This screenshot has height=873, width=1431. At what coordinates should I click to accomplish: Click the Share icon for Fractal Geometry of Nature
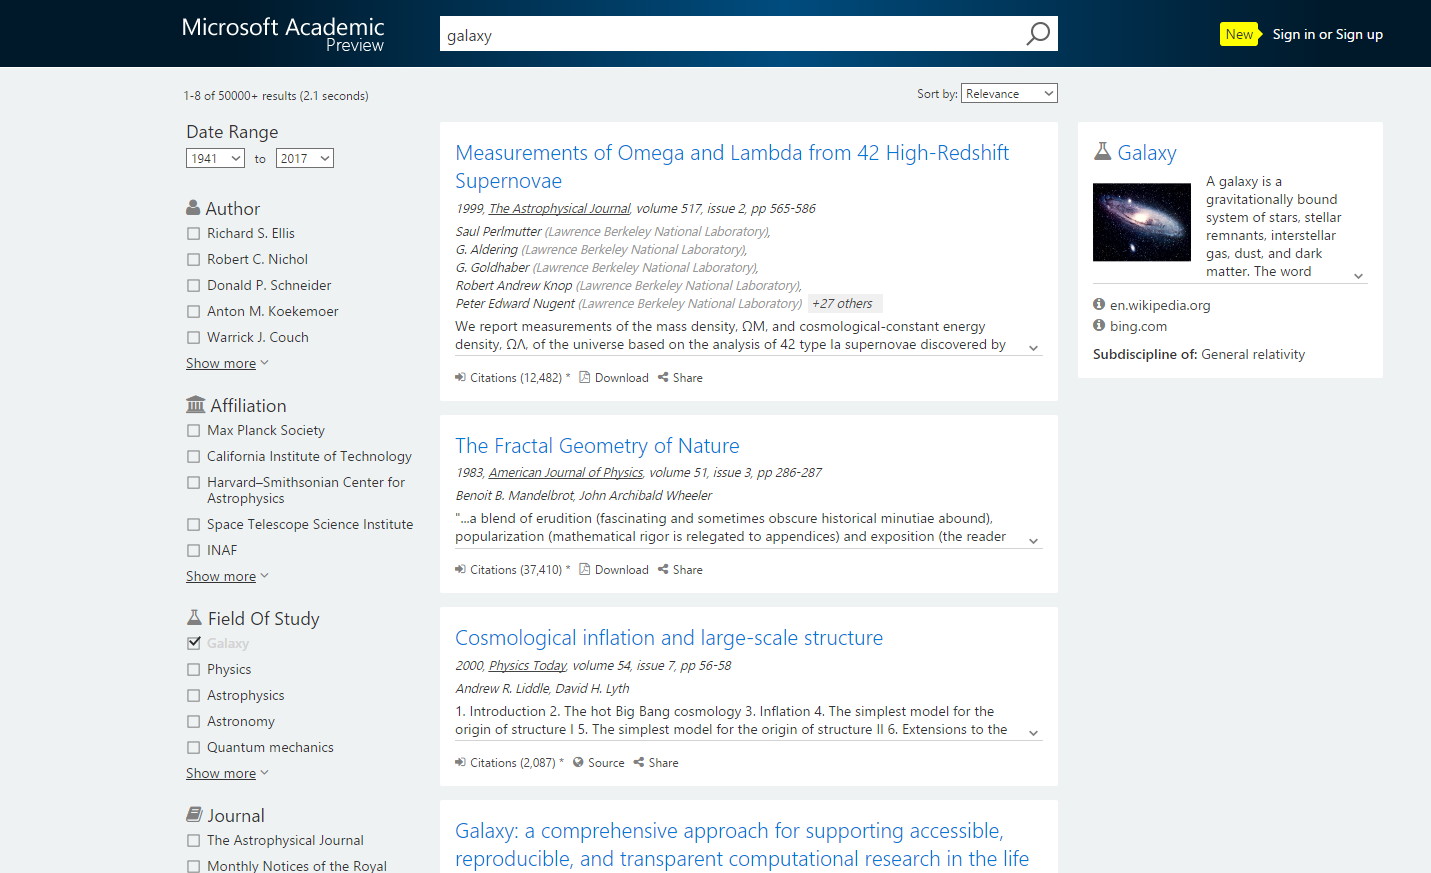663,570
